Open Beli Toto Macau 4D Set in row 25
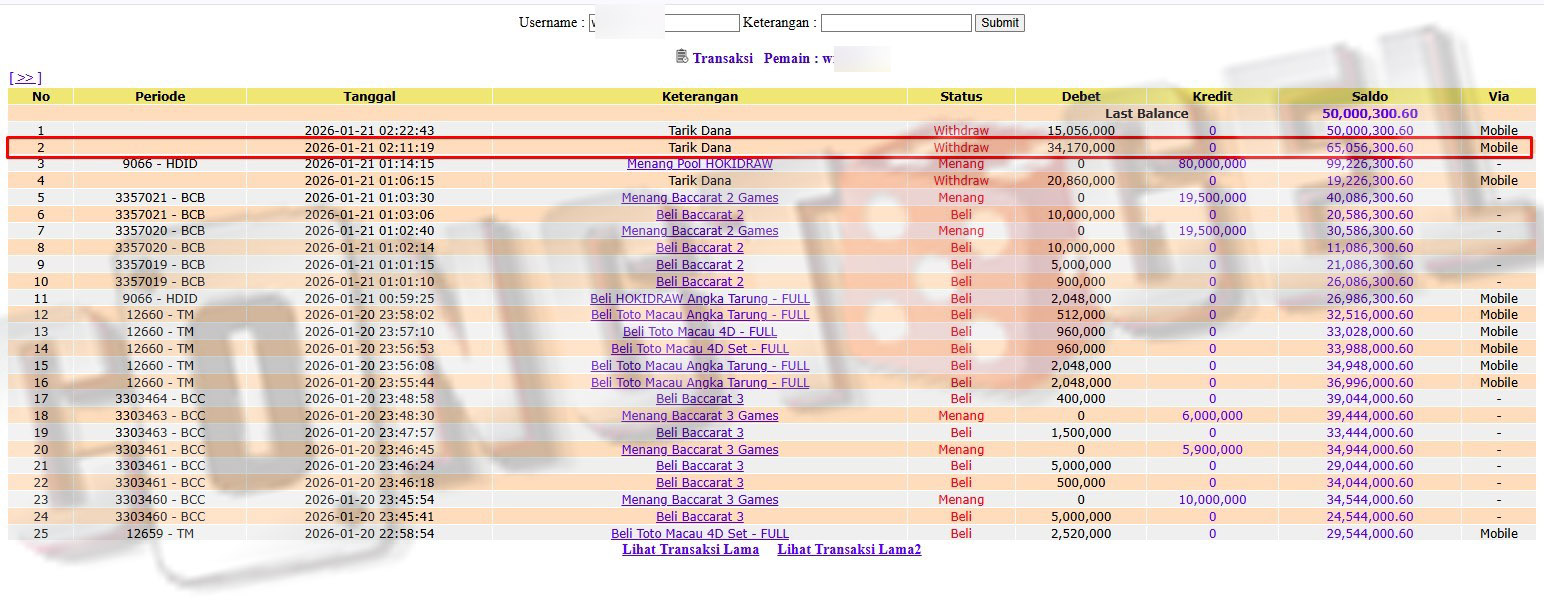 pyautogui.click(x=699, y=534)
